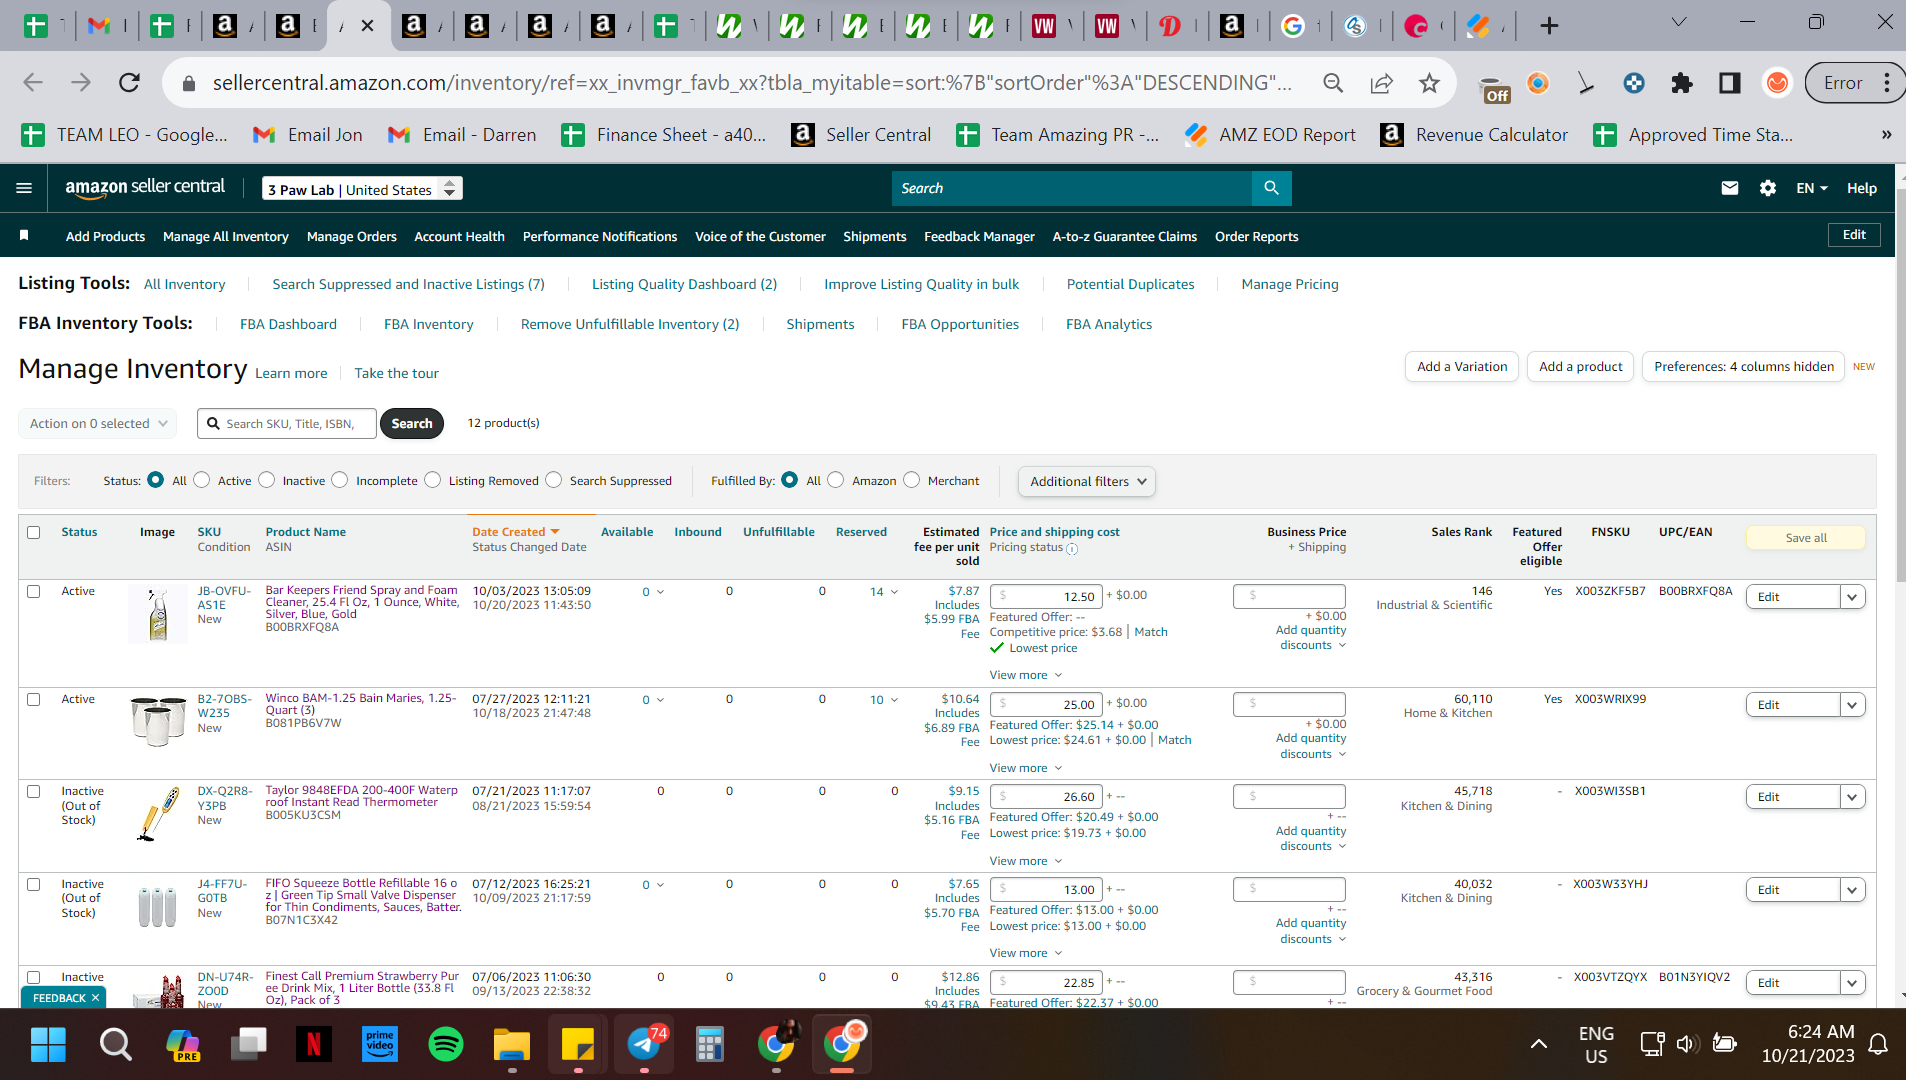Viewport: 1906px width, 1080px height.
Task: Open Netflix from the taskbar
Action: 313,1045
